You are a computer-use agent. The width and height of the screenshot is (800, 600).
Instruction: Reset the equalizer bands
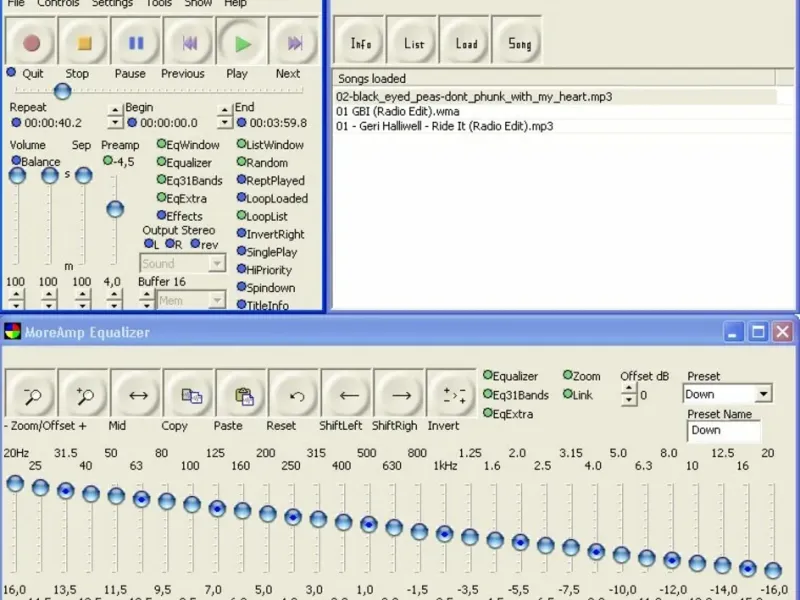point(295,395)
